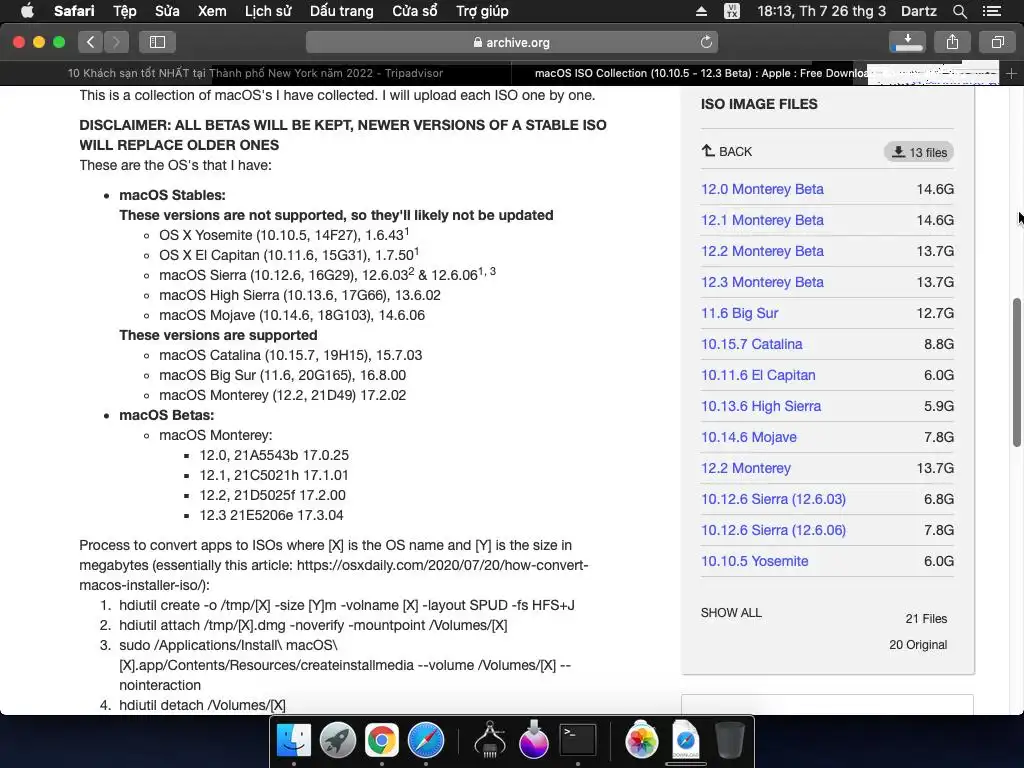Show all tabs overview
This screenshot has width=1024, height=768.
click(997, 42)
